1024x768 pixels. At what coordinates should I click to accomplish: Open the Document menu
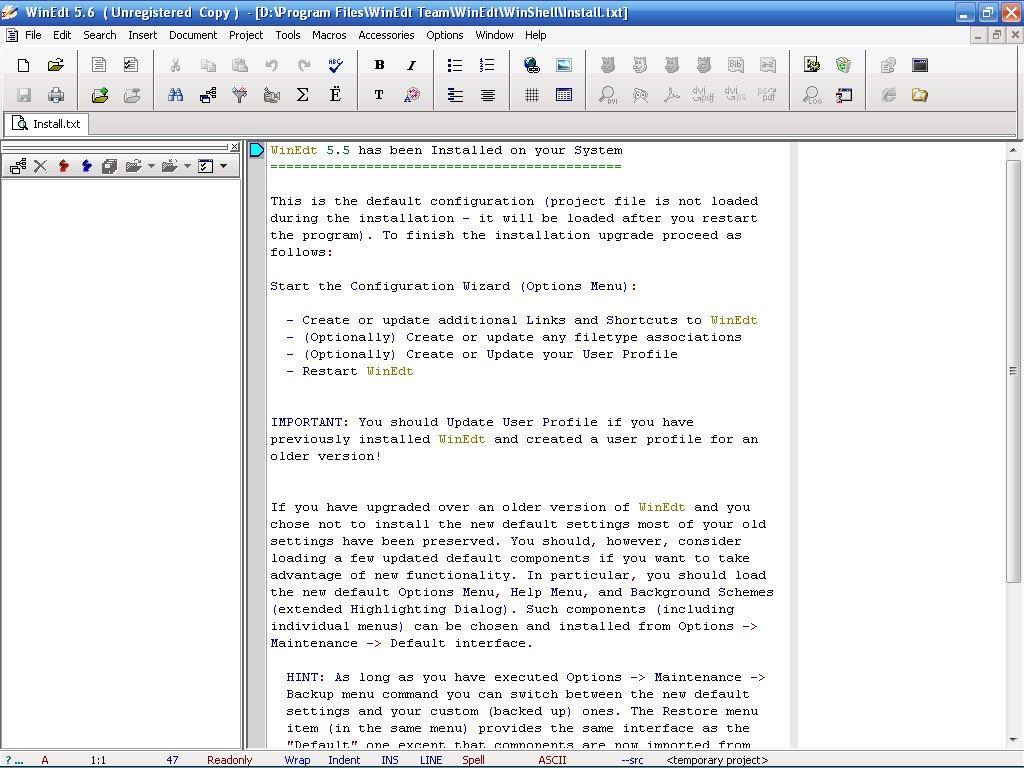(193, 35)
